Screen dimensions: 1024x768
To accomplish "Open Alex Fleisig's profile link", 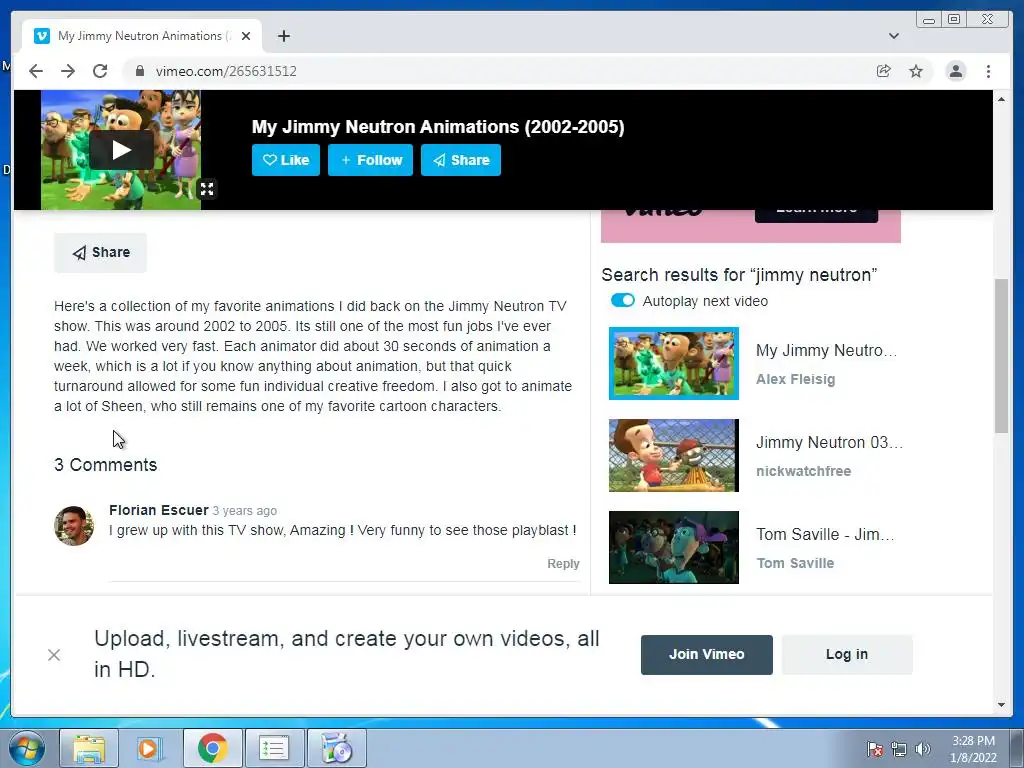I will (x=795, y=379).
